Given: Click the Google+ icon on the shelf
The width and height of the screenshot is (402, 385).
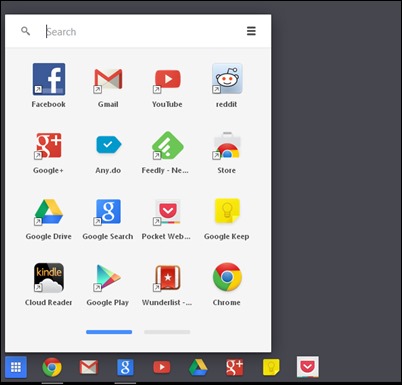Looking at the screenshot, I should [x=235, y=367].
